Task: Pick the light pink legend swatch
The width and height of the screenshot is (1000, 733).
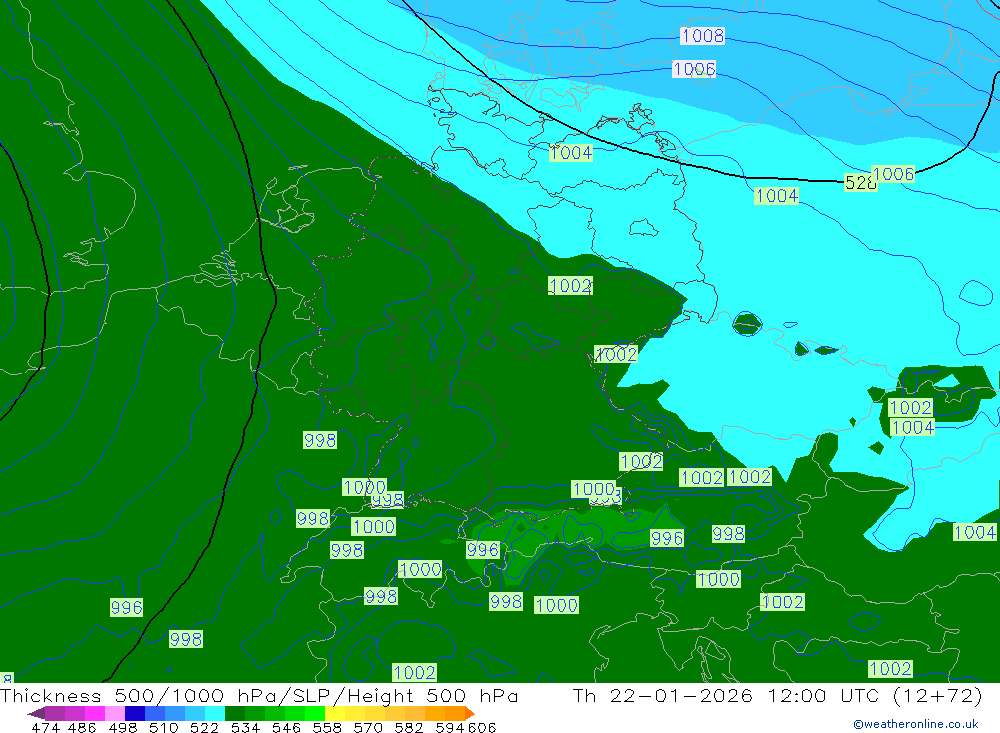Action: (x=115, y=713)
